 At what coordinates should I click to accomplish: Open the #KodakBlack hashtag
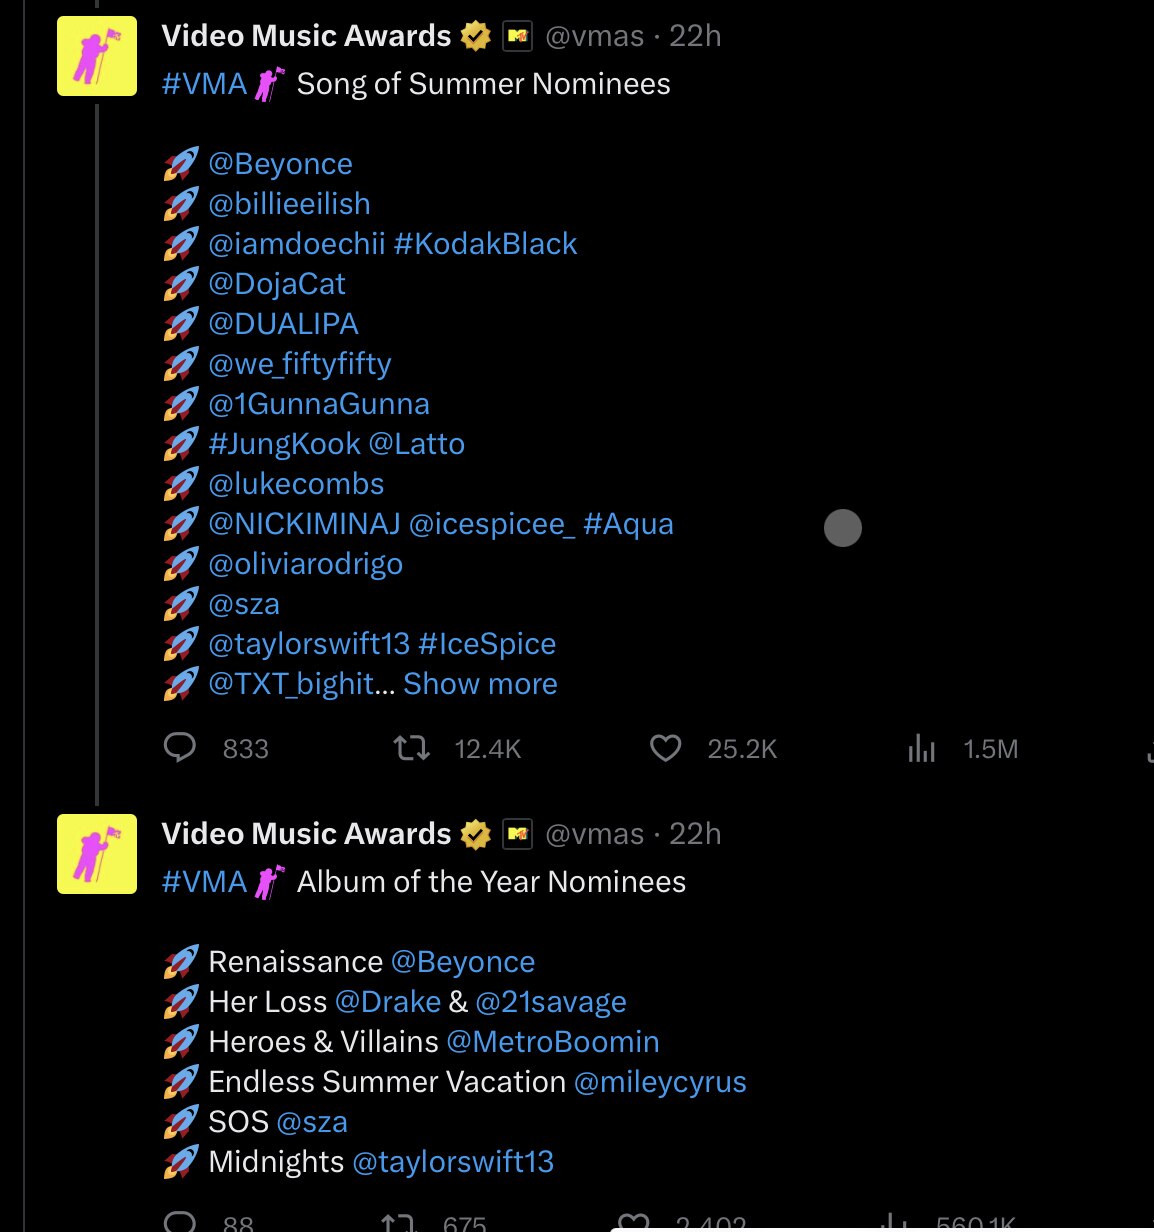(485, 244)
